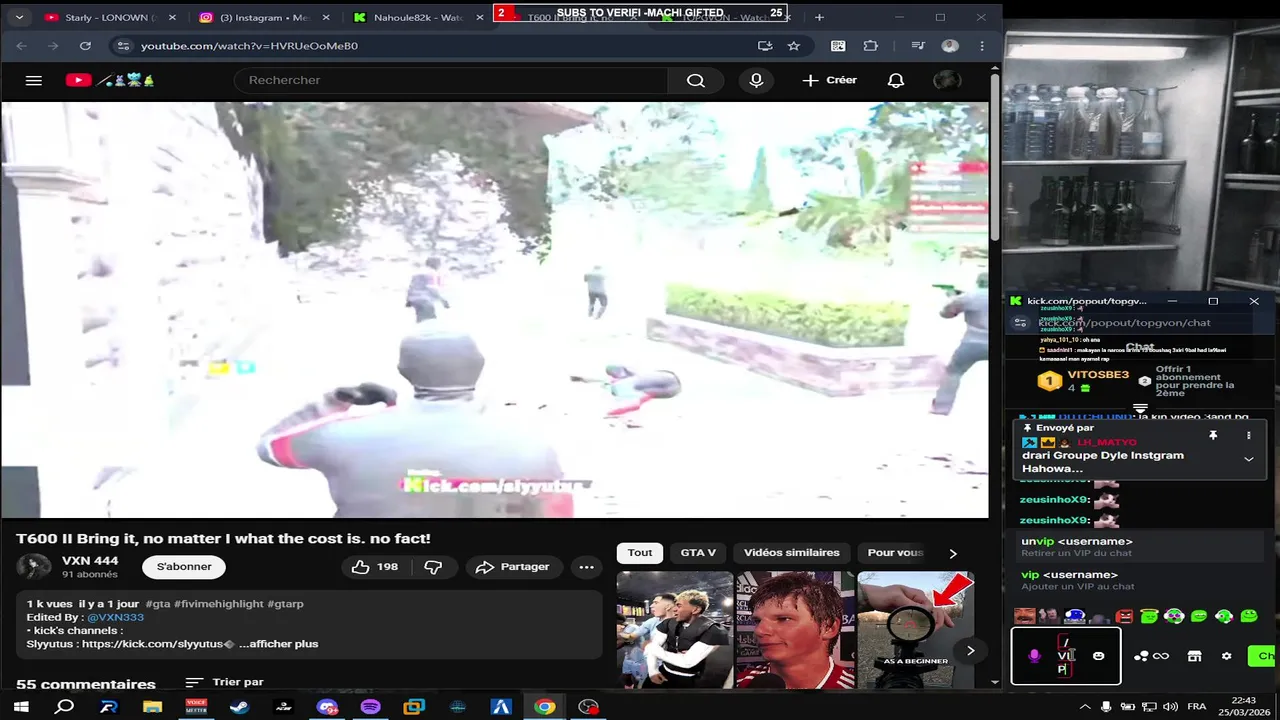Open the 'VXN 444' channel name
The image size is (1280, 720).
90,561
